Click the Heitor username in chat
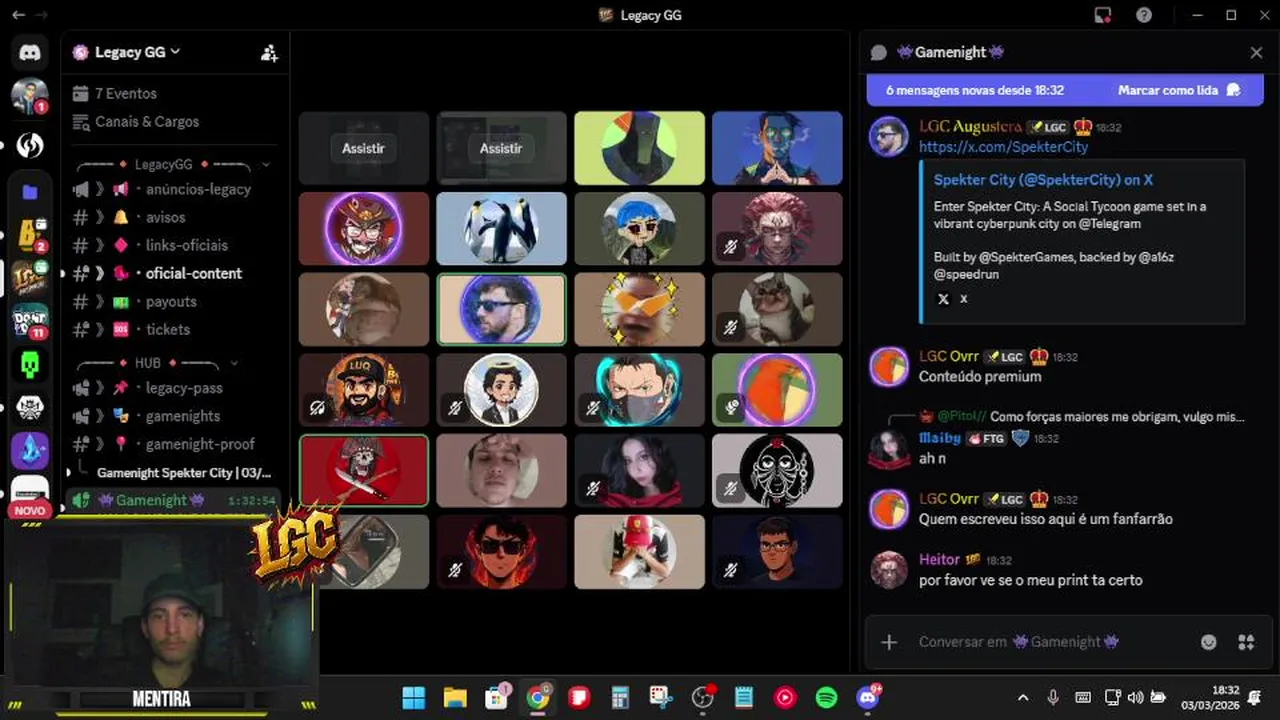The image size is (1280, 720). (939, 559)
